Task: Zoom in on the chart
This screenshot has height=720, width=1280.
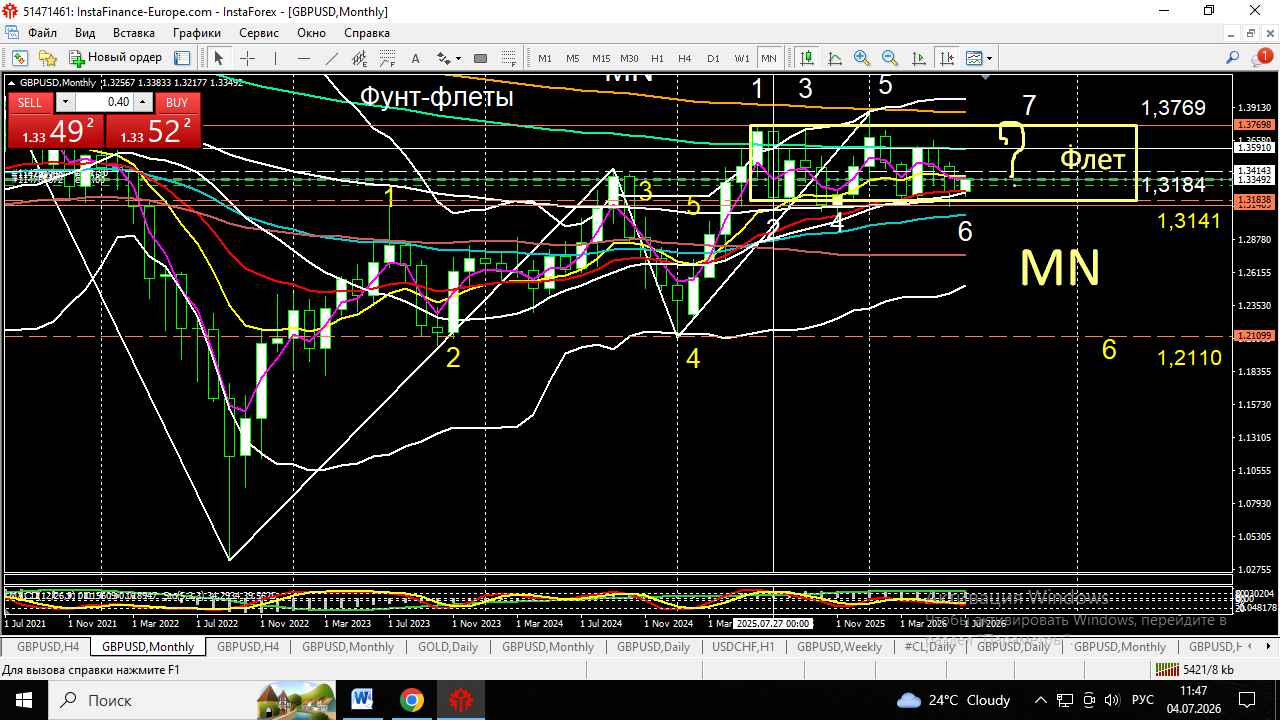Action: (862, 58)
